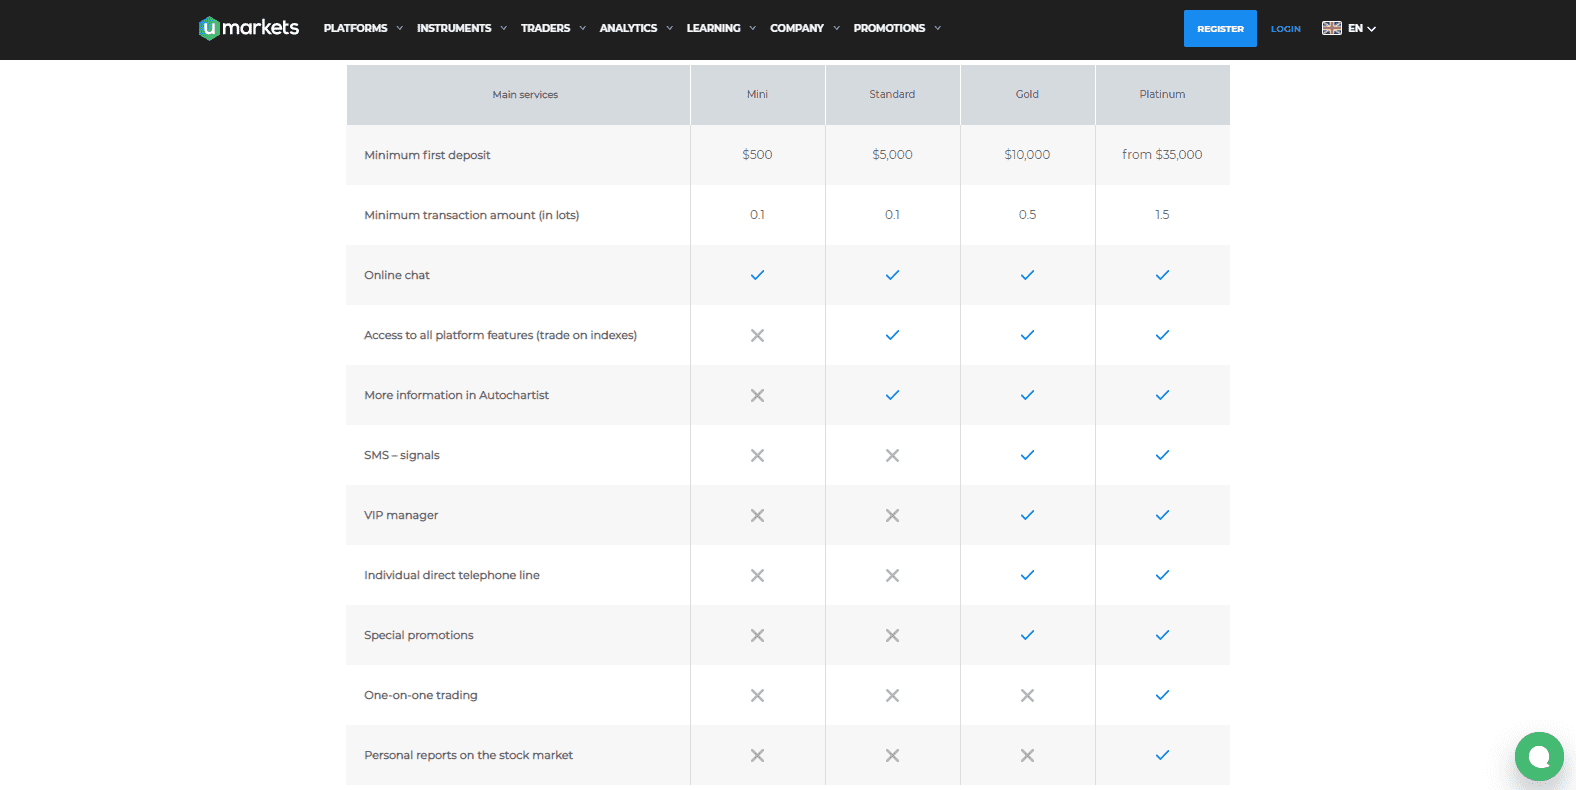Select the Platinum column header
Screen dimensions: 1576x790
tap(1162, 94)
